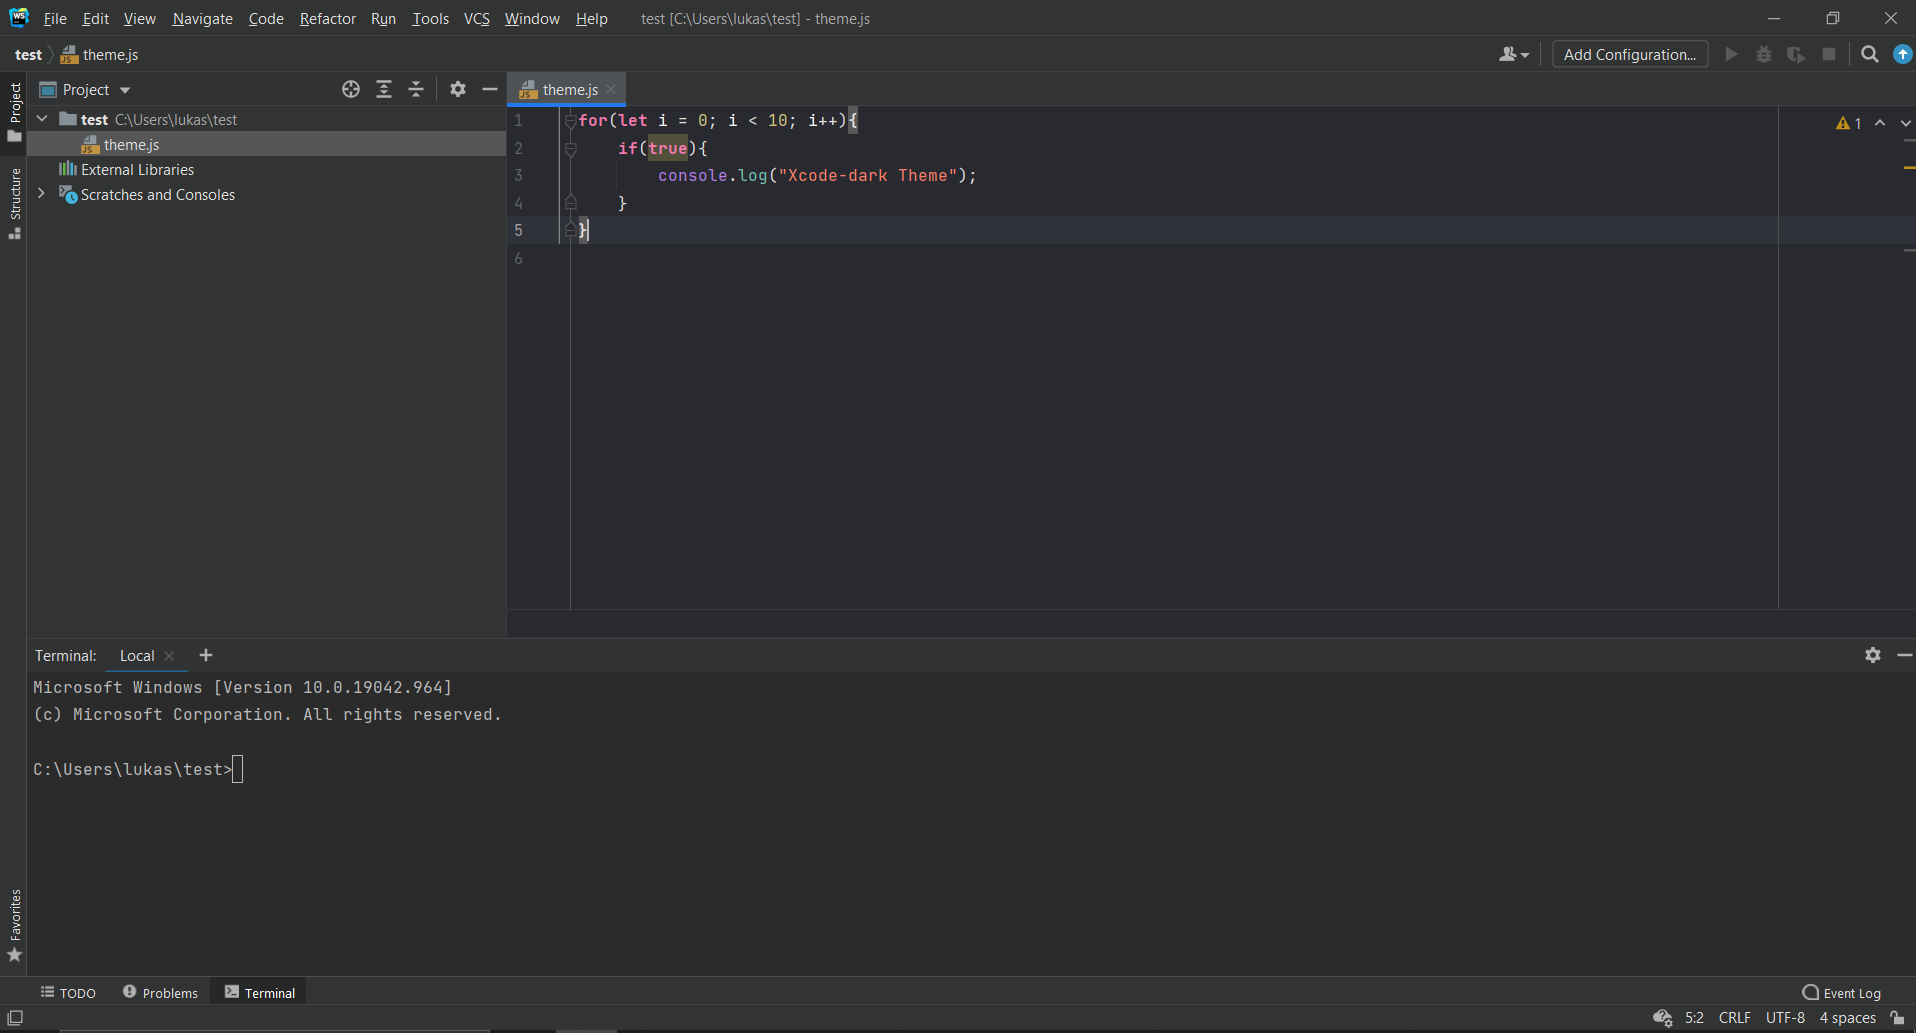
Task: Open Terminal settings gear icon
Action: (x=1871, y=655)
